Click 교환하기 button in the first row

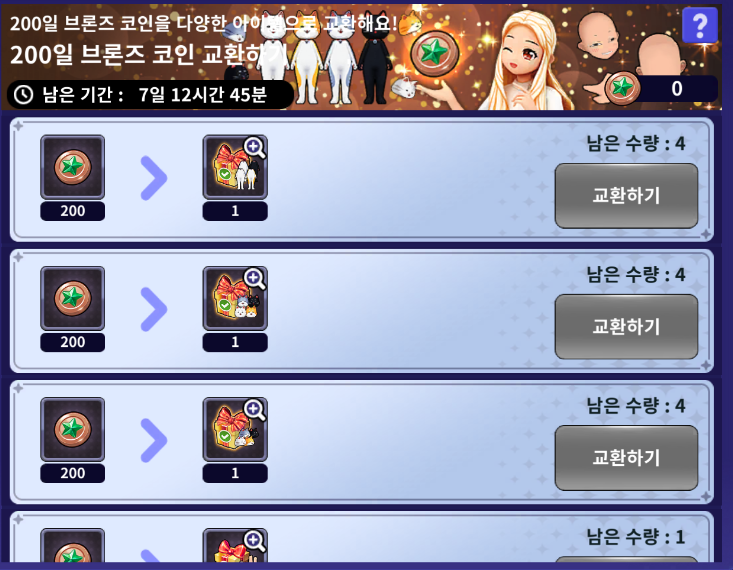626,195
